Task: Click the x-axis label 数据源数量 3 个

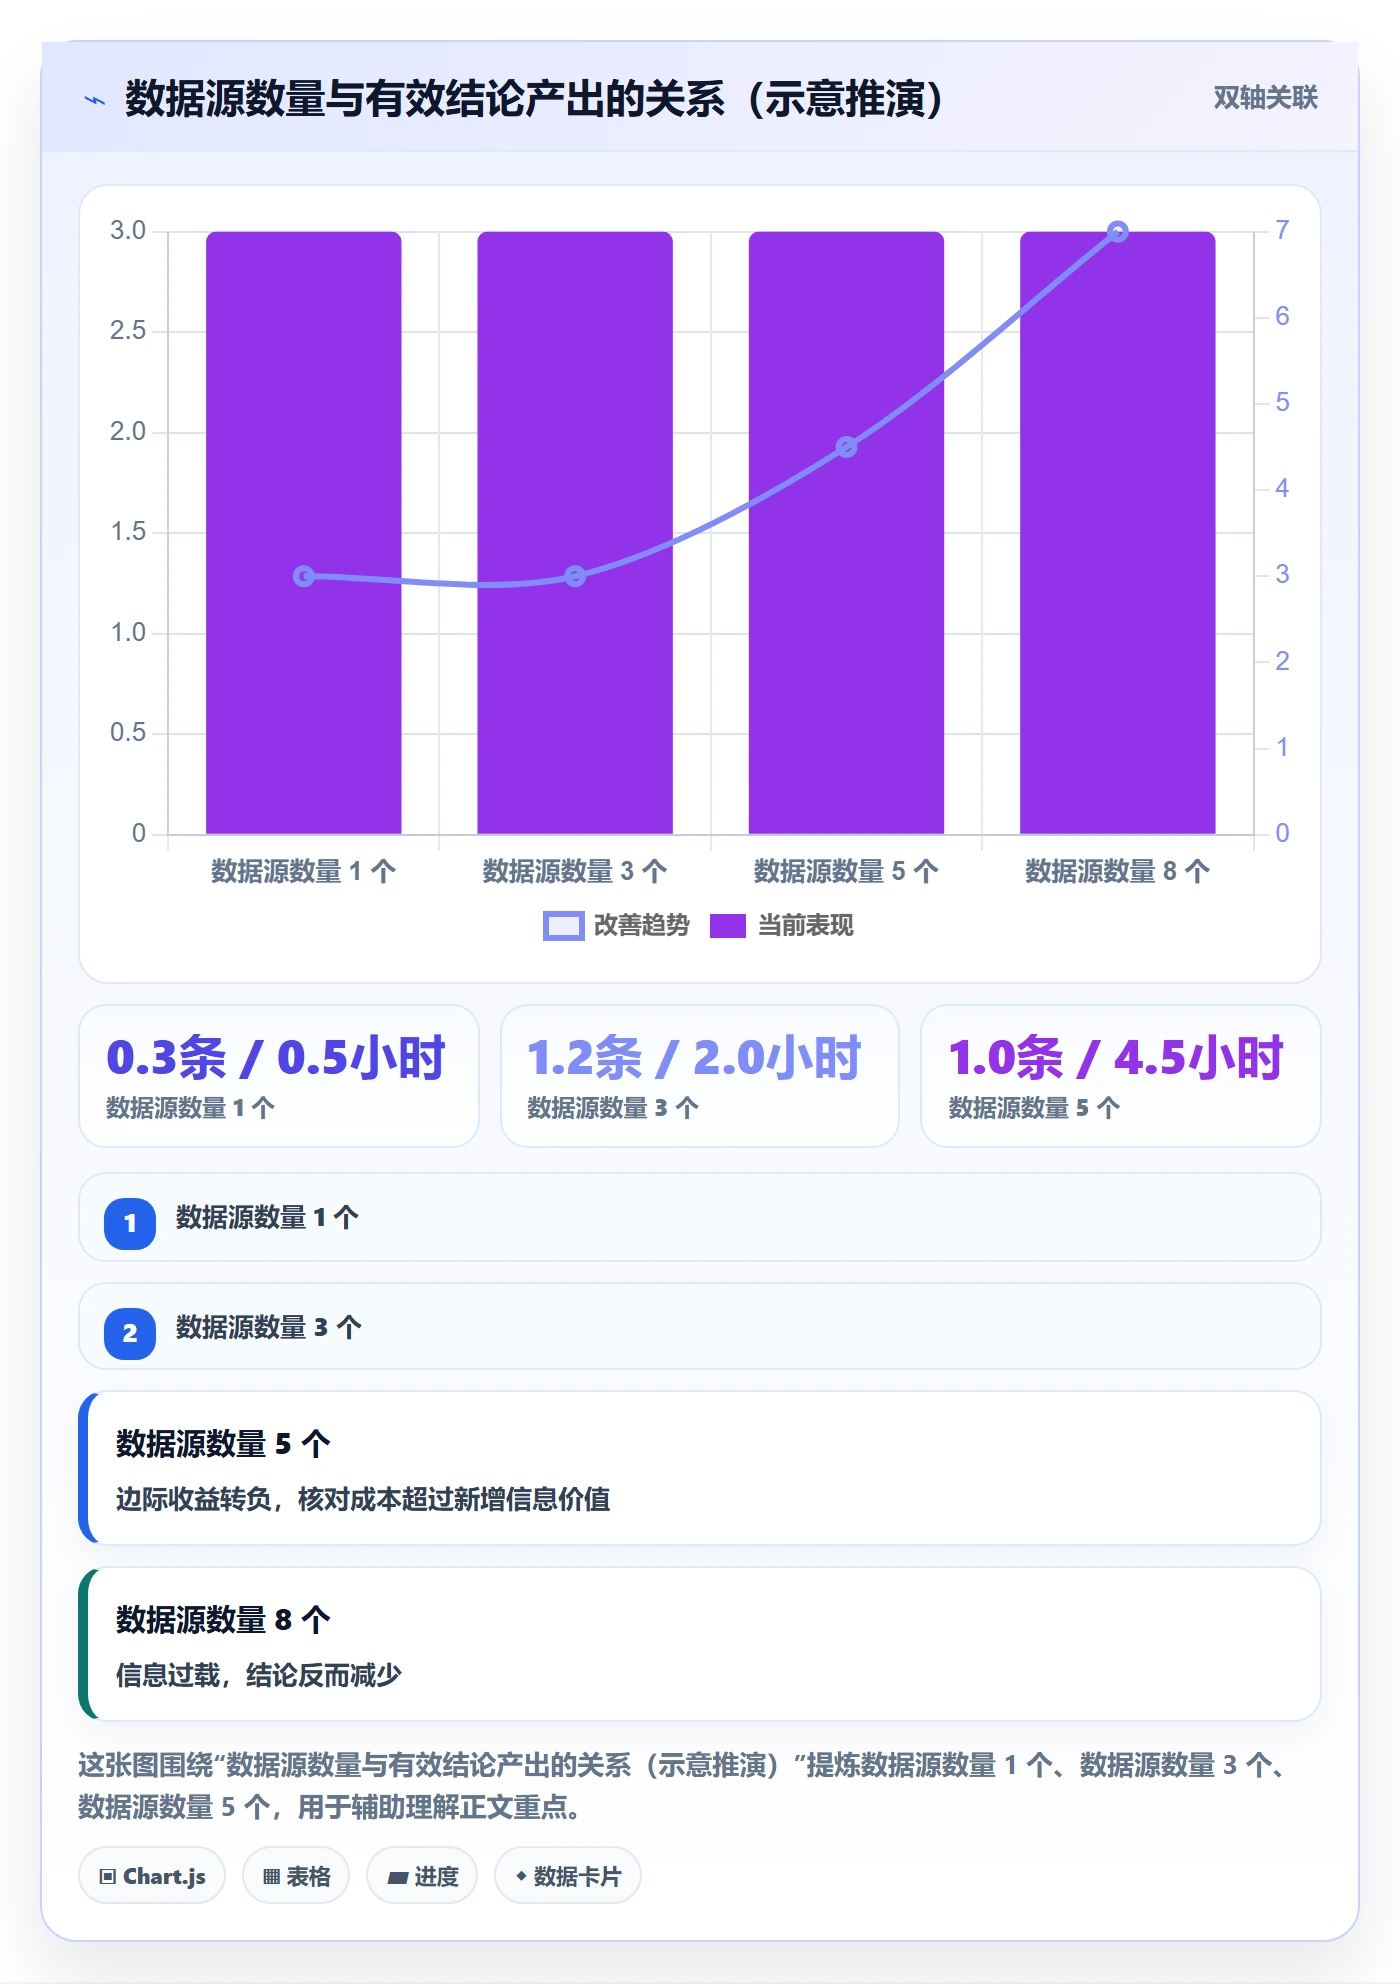Action: point(575,871)
